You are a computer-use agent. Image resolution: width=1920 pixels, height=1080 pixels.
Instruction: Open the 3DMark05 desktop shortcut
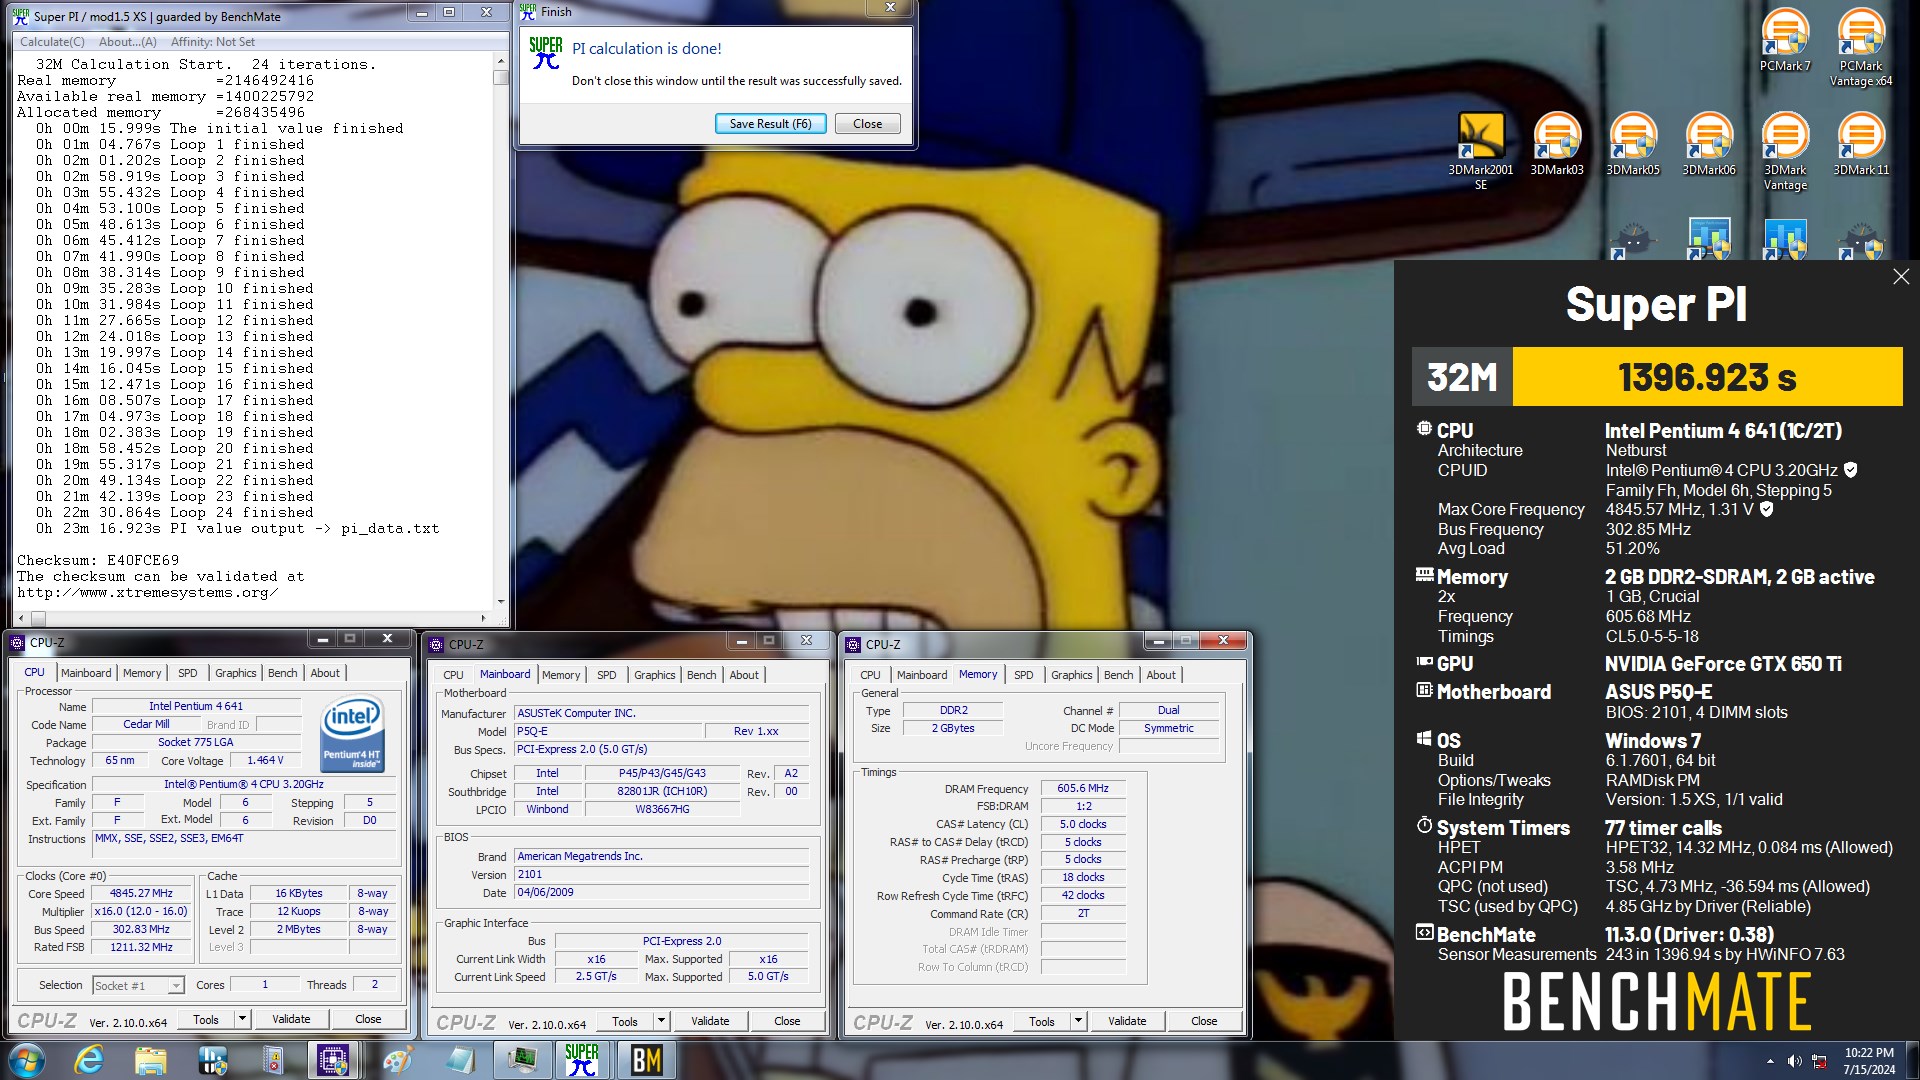pos(1633,144)
